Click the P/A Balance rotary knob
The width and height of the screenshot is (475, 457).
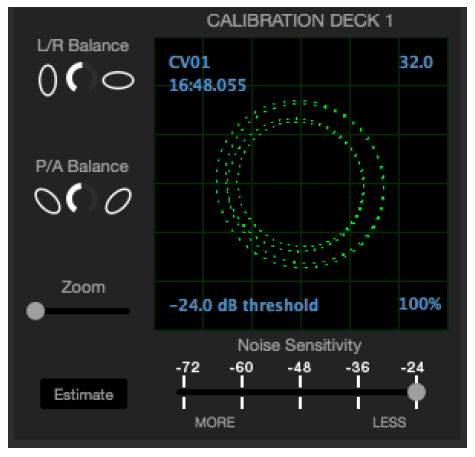[x=81, y=198]
